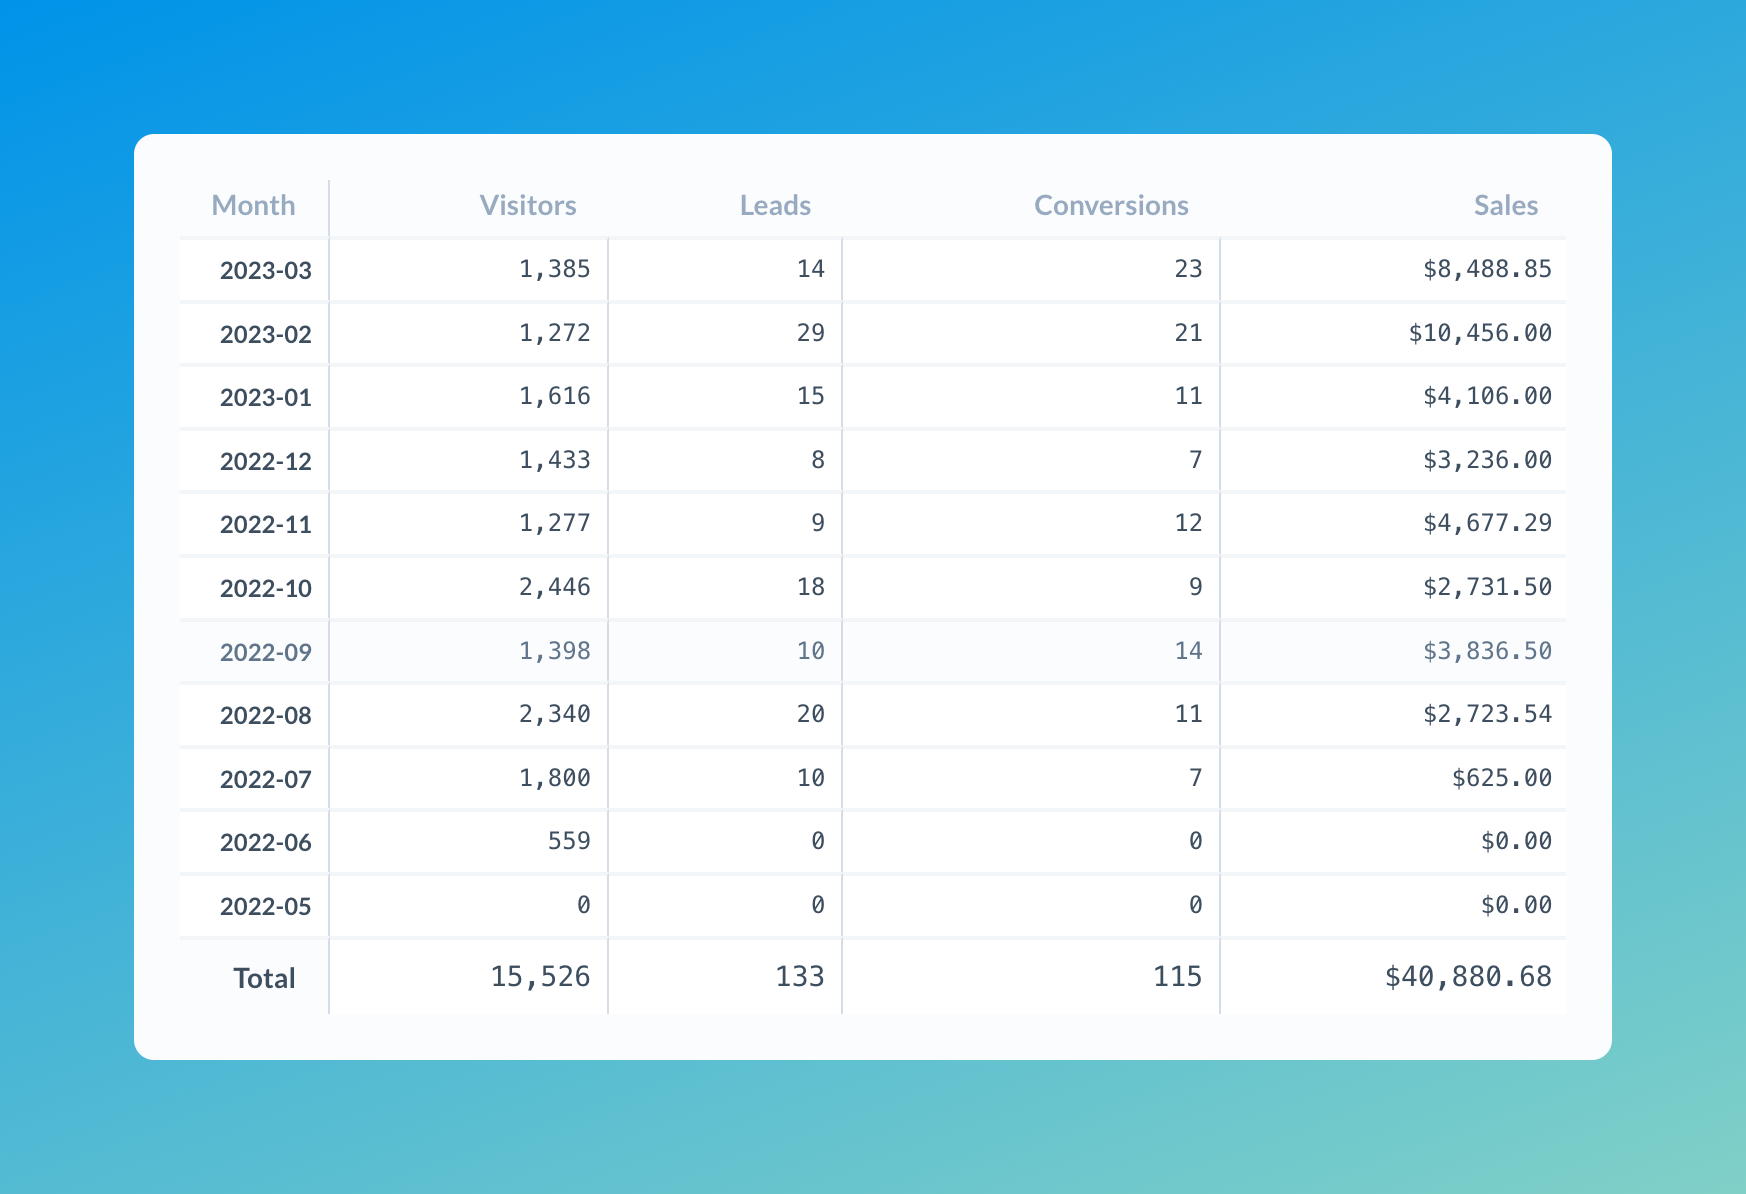The image size is (1746, 1194).
Task: Select the 2022-08 month row label
Action: [x=266, y=716]
